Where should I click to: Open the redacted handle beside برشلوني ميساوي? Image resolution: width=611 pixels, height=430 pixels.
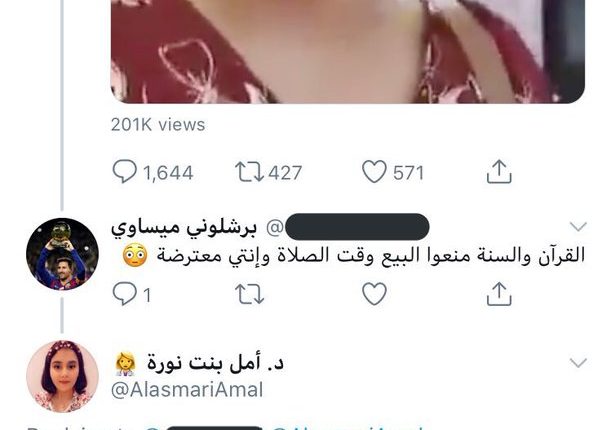point(348,227)
